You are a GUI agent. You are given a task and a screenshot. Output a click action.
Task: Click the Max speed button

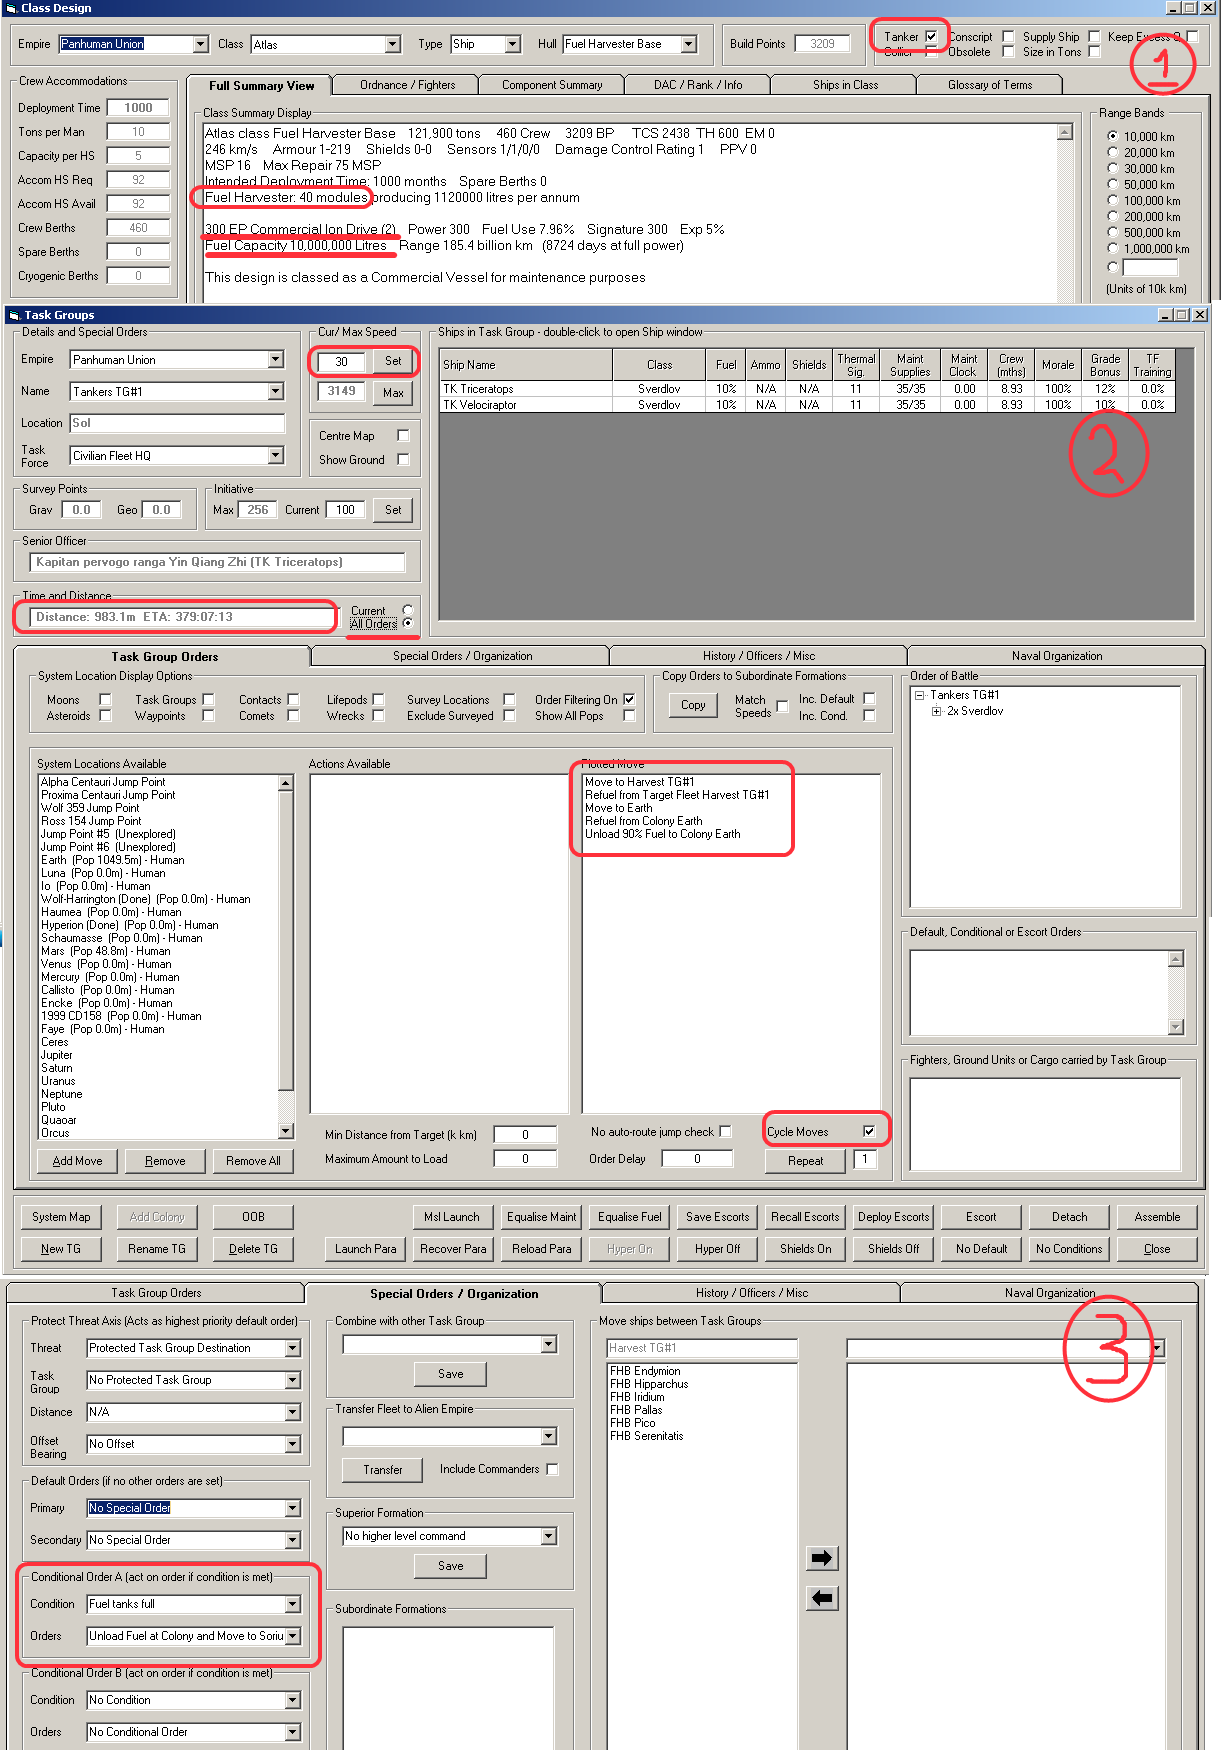(x=393, y=393)
